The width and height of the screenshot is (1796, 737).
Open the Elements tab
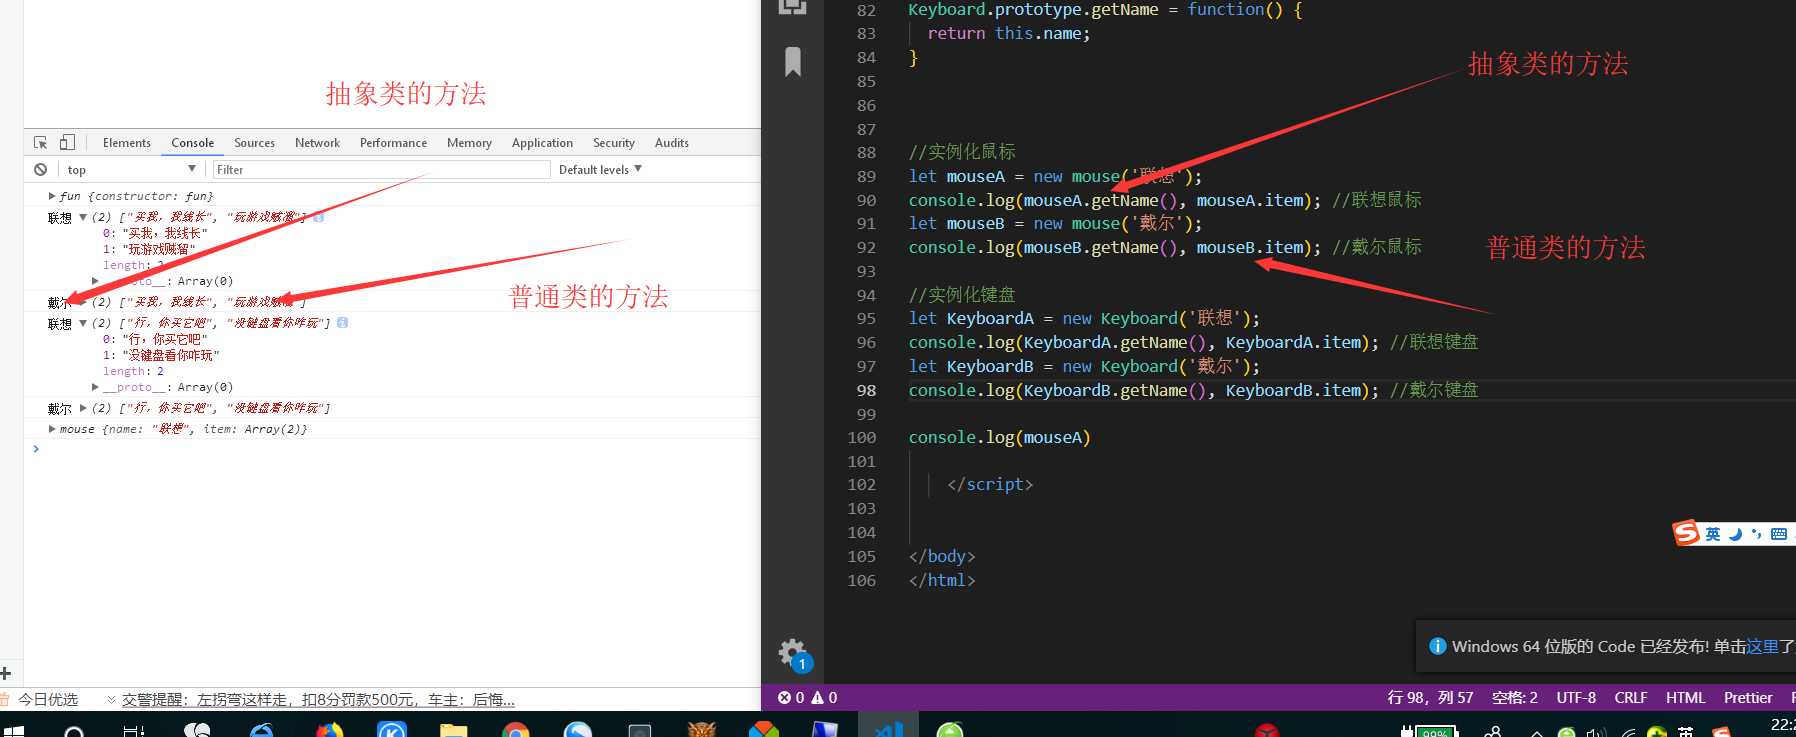click(x=126, y=143)
